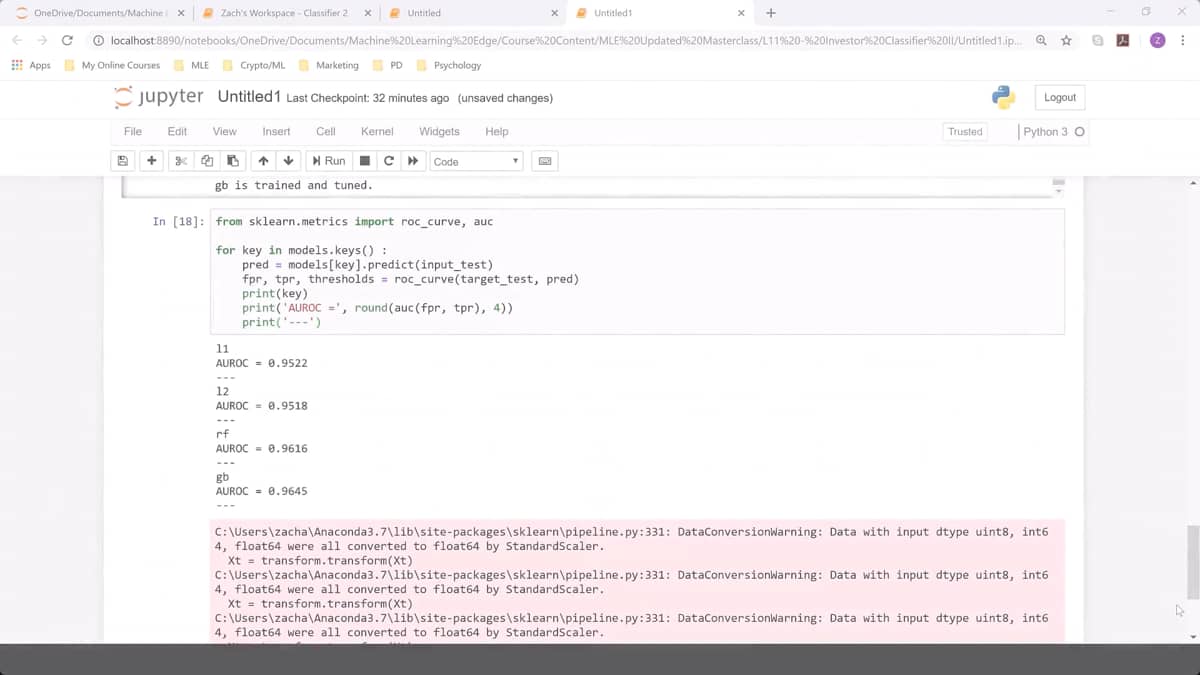Open the command palette keyboard icon
Screen dimensions: 1200x675
545,161
